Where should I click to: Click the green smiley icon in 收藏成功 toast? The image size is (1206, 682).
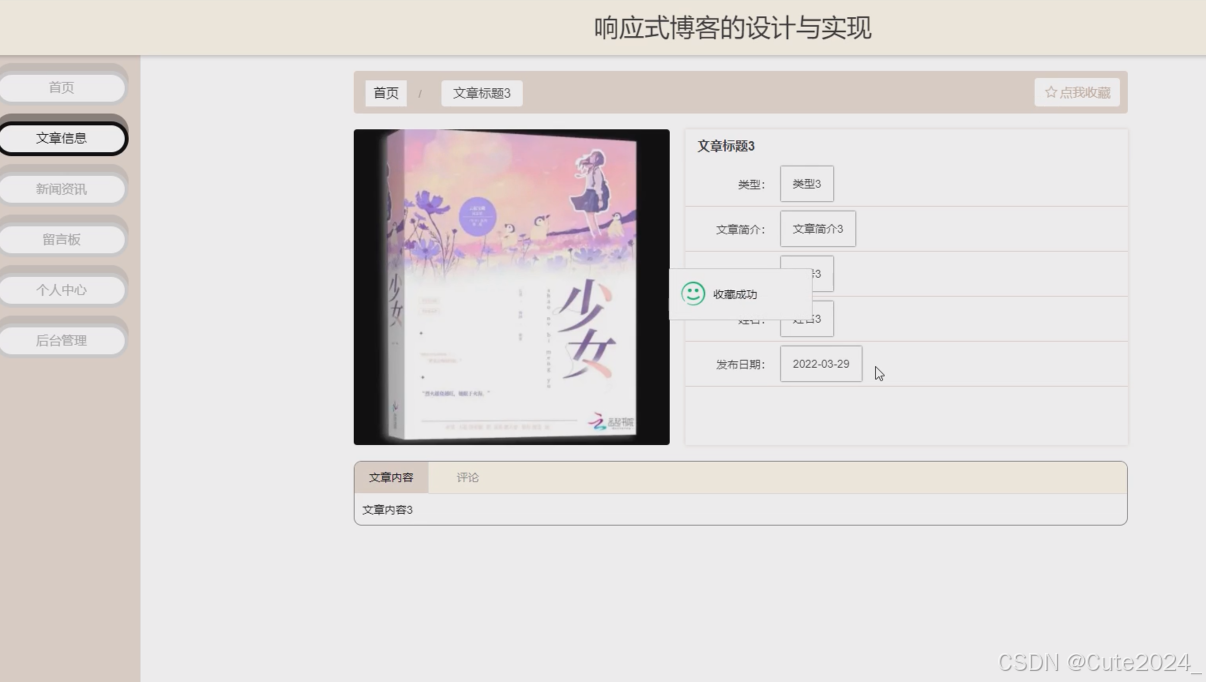tap(693, 293)
